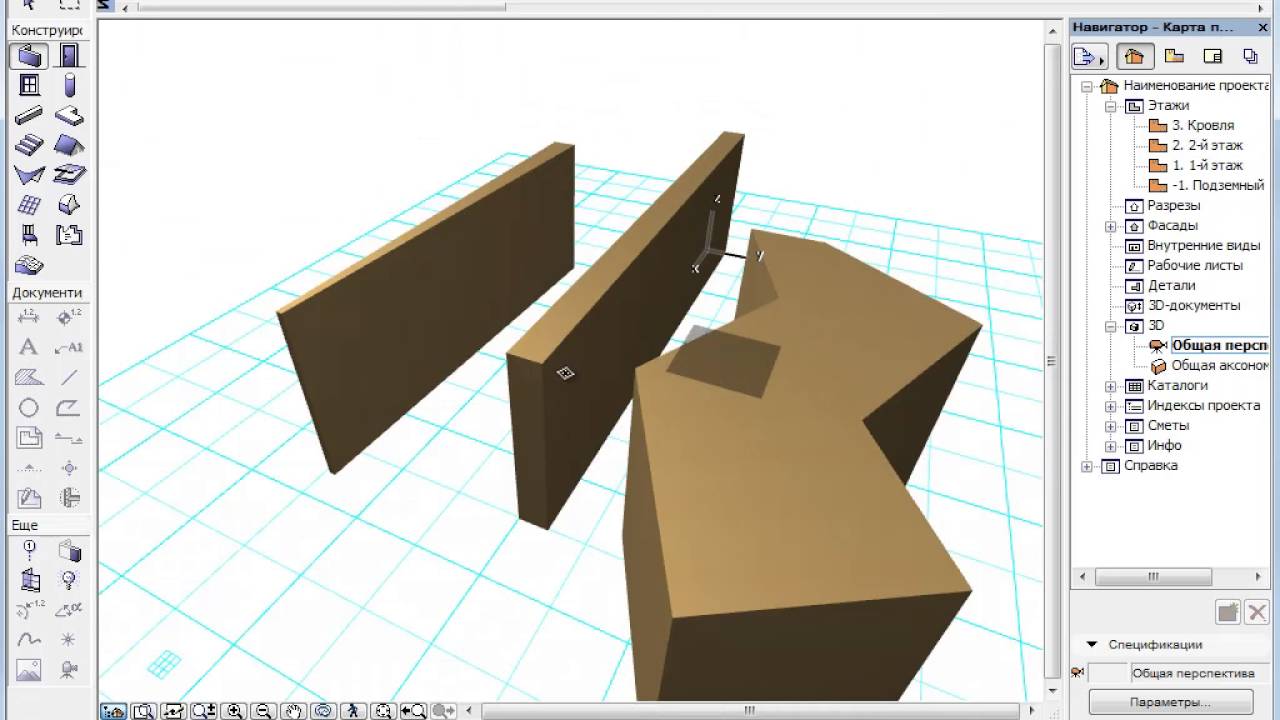This screenshot has height=720, width=1280.
Task: Go to previous zoom
Action: coord(413,711)
